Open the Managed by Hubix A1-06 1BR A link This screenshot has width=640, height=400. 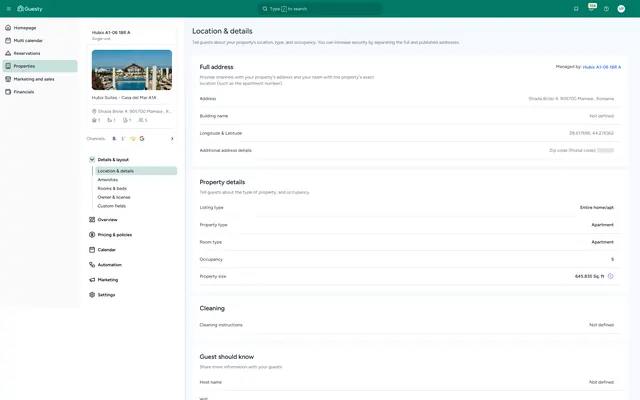tap(602, 67)
